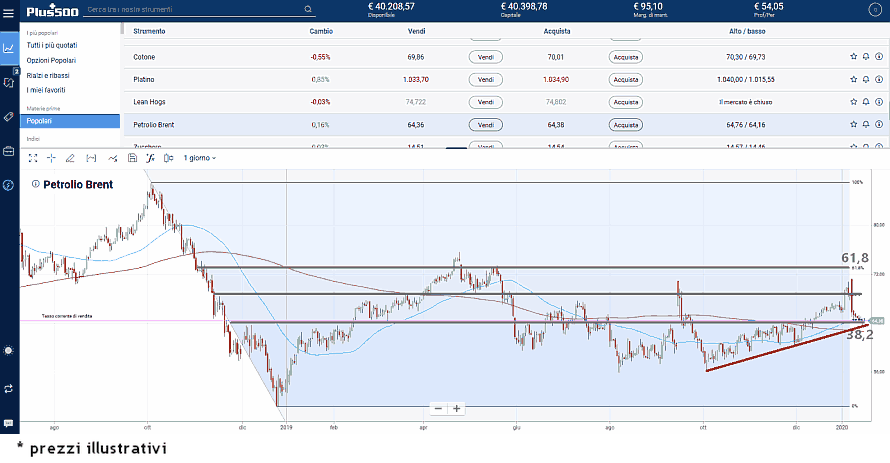This screenshot has width=890, height=463.
Task: Select 'Rialzi e ribassi' category
Action: click(48, 75)
